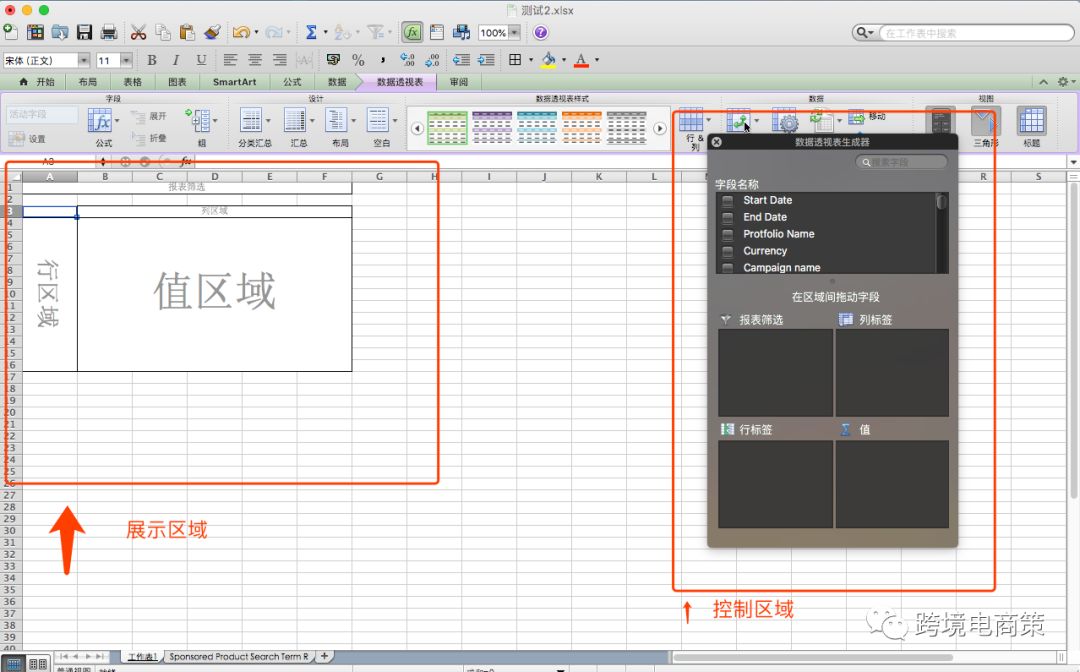The image size is (1080, 672).
Task: Pick the font color A
Action: 581,60
